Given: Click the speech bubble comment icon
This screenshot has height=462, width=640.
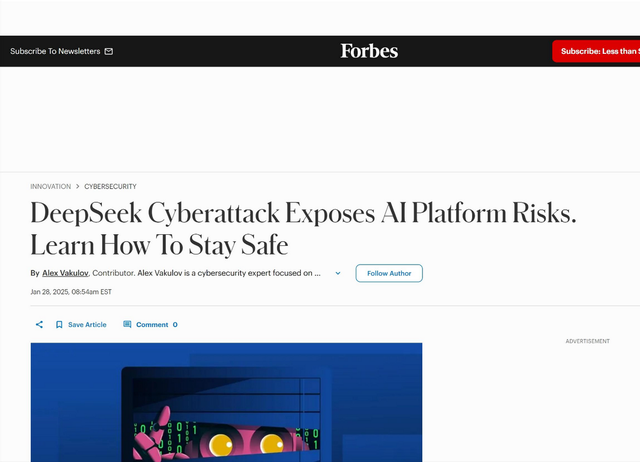Looking at the screenshot, I should [x=127, y=325].
